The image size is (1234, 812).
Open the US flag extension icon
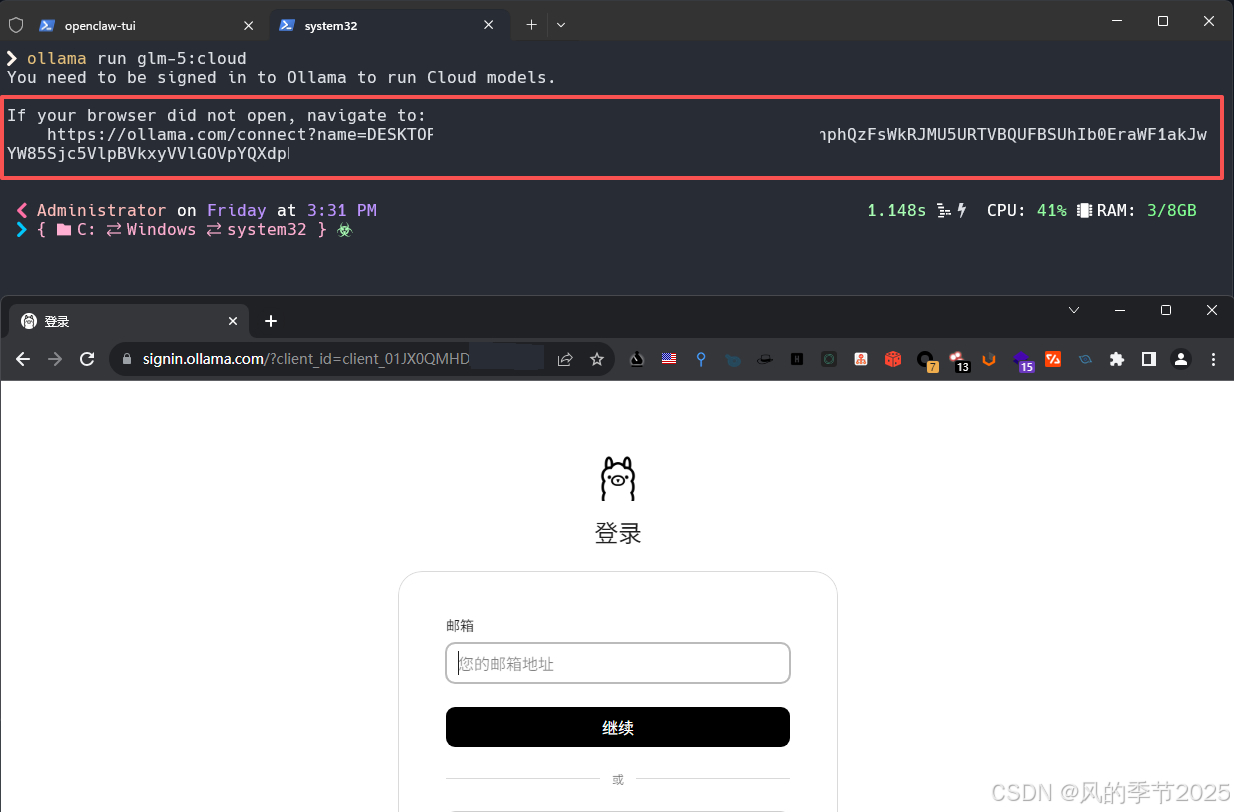[669, 359]
